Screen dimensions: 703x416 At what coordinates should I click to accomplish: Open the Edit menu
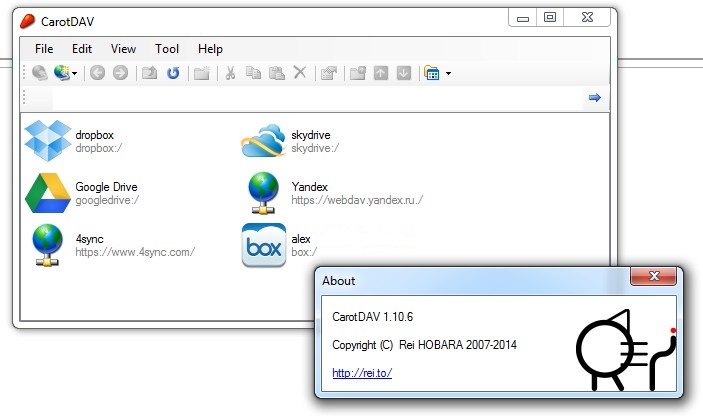82,49
